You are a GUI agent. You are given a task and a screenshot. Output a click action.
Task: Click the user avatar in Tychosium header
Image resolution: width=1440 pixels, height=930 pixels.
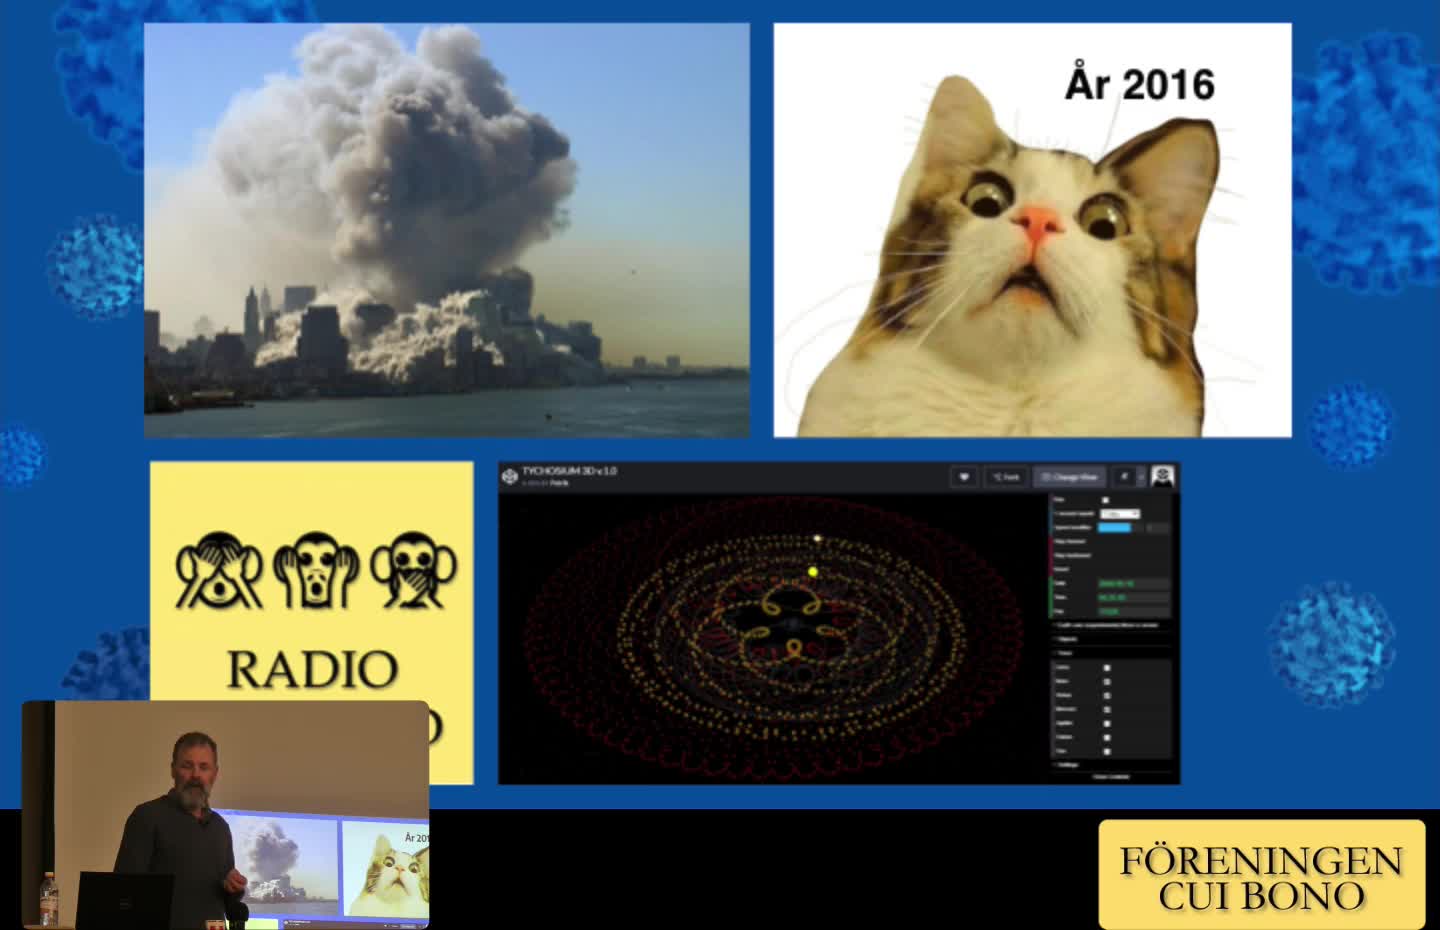(x=1162, y=476)
